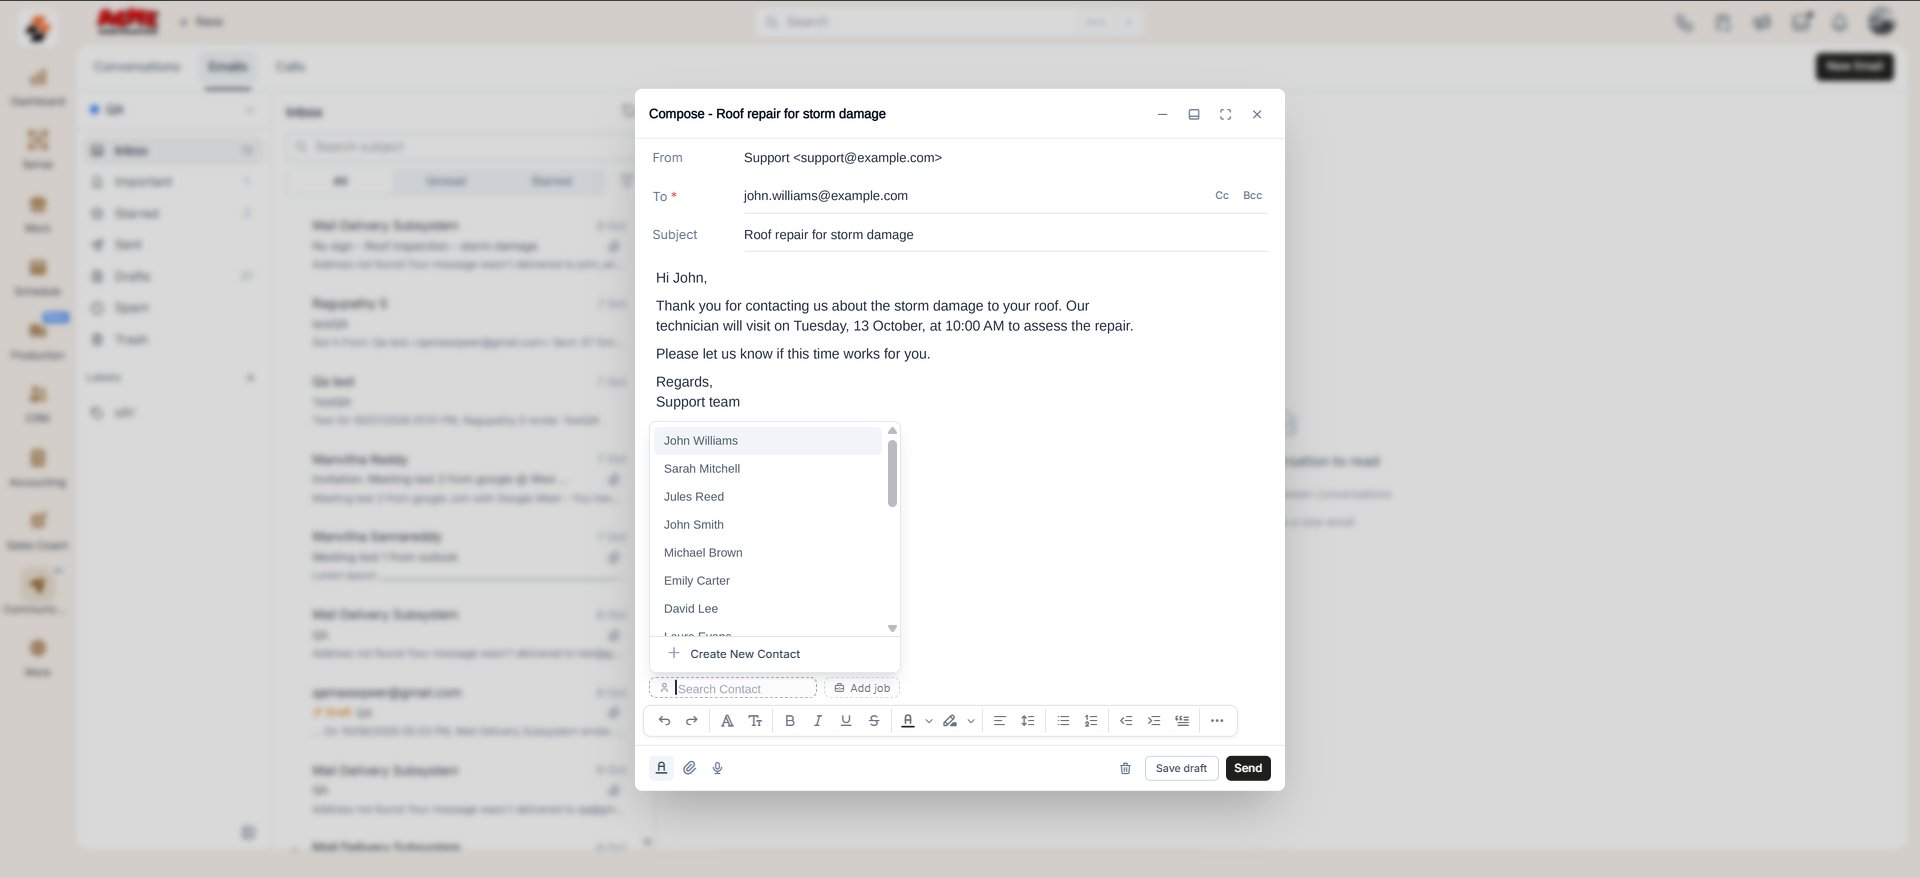
Task: Open the font family picker
Action: 727,721
